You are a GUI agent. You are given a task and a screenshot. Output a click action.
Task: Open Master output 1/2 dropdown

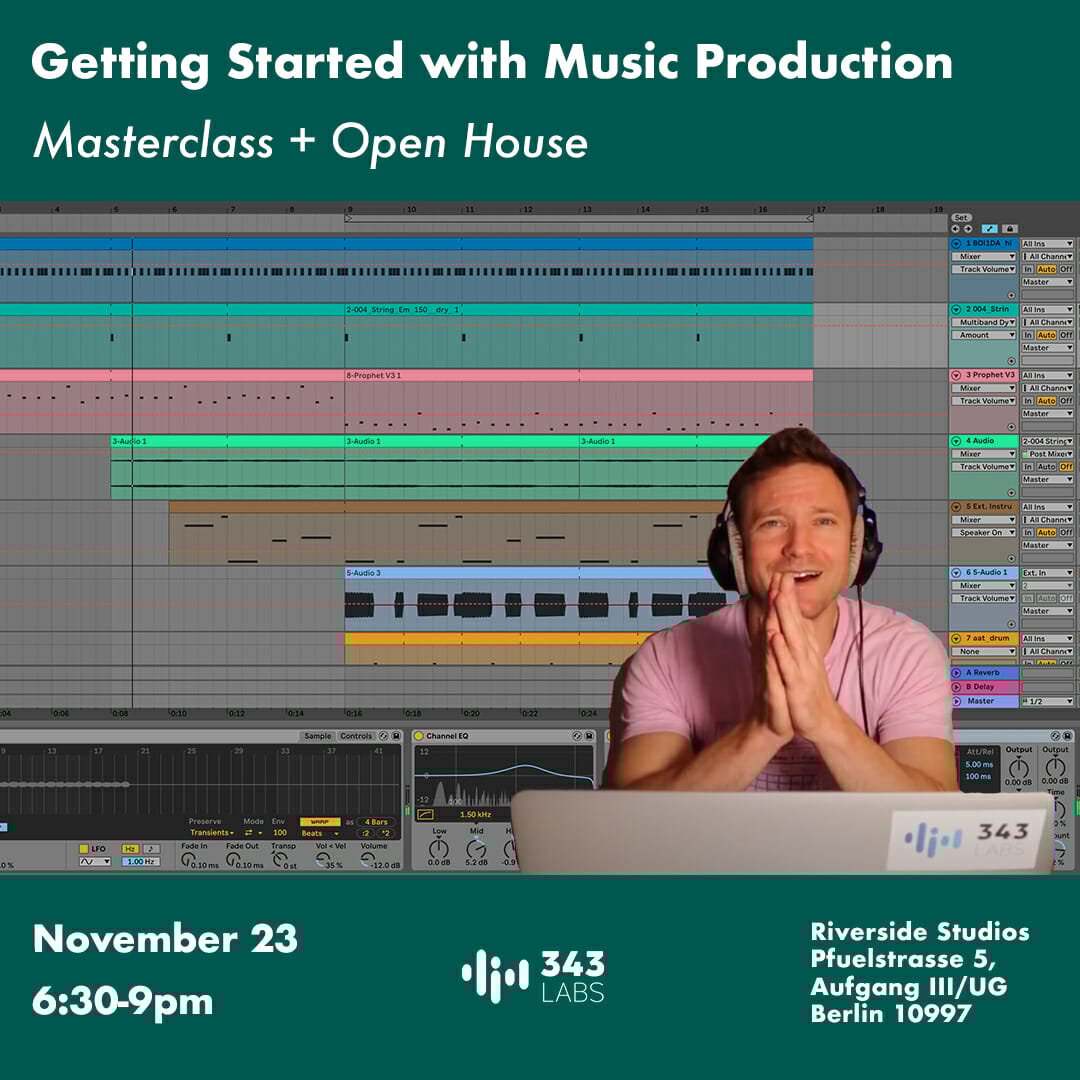pyautogui.click(x=1047, y=701)
